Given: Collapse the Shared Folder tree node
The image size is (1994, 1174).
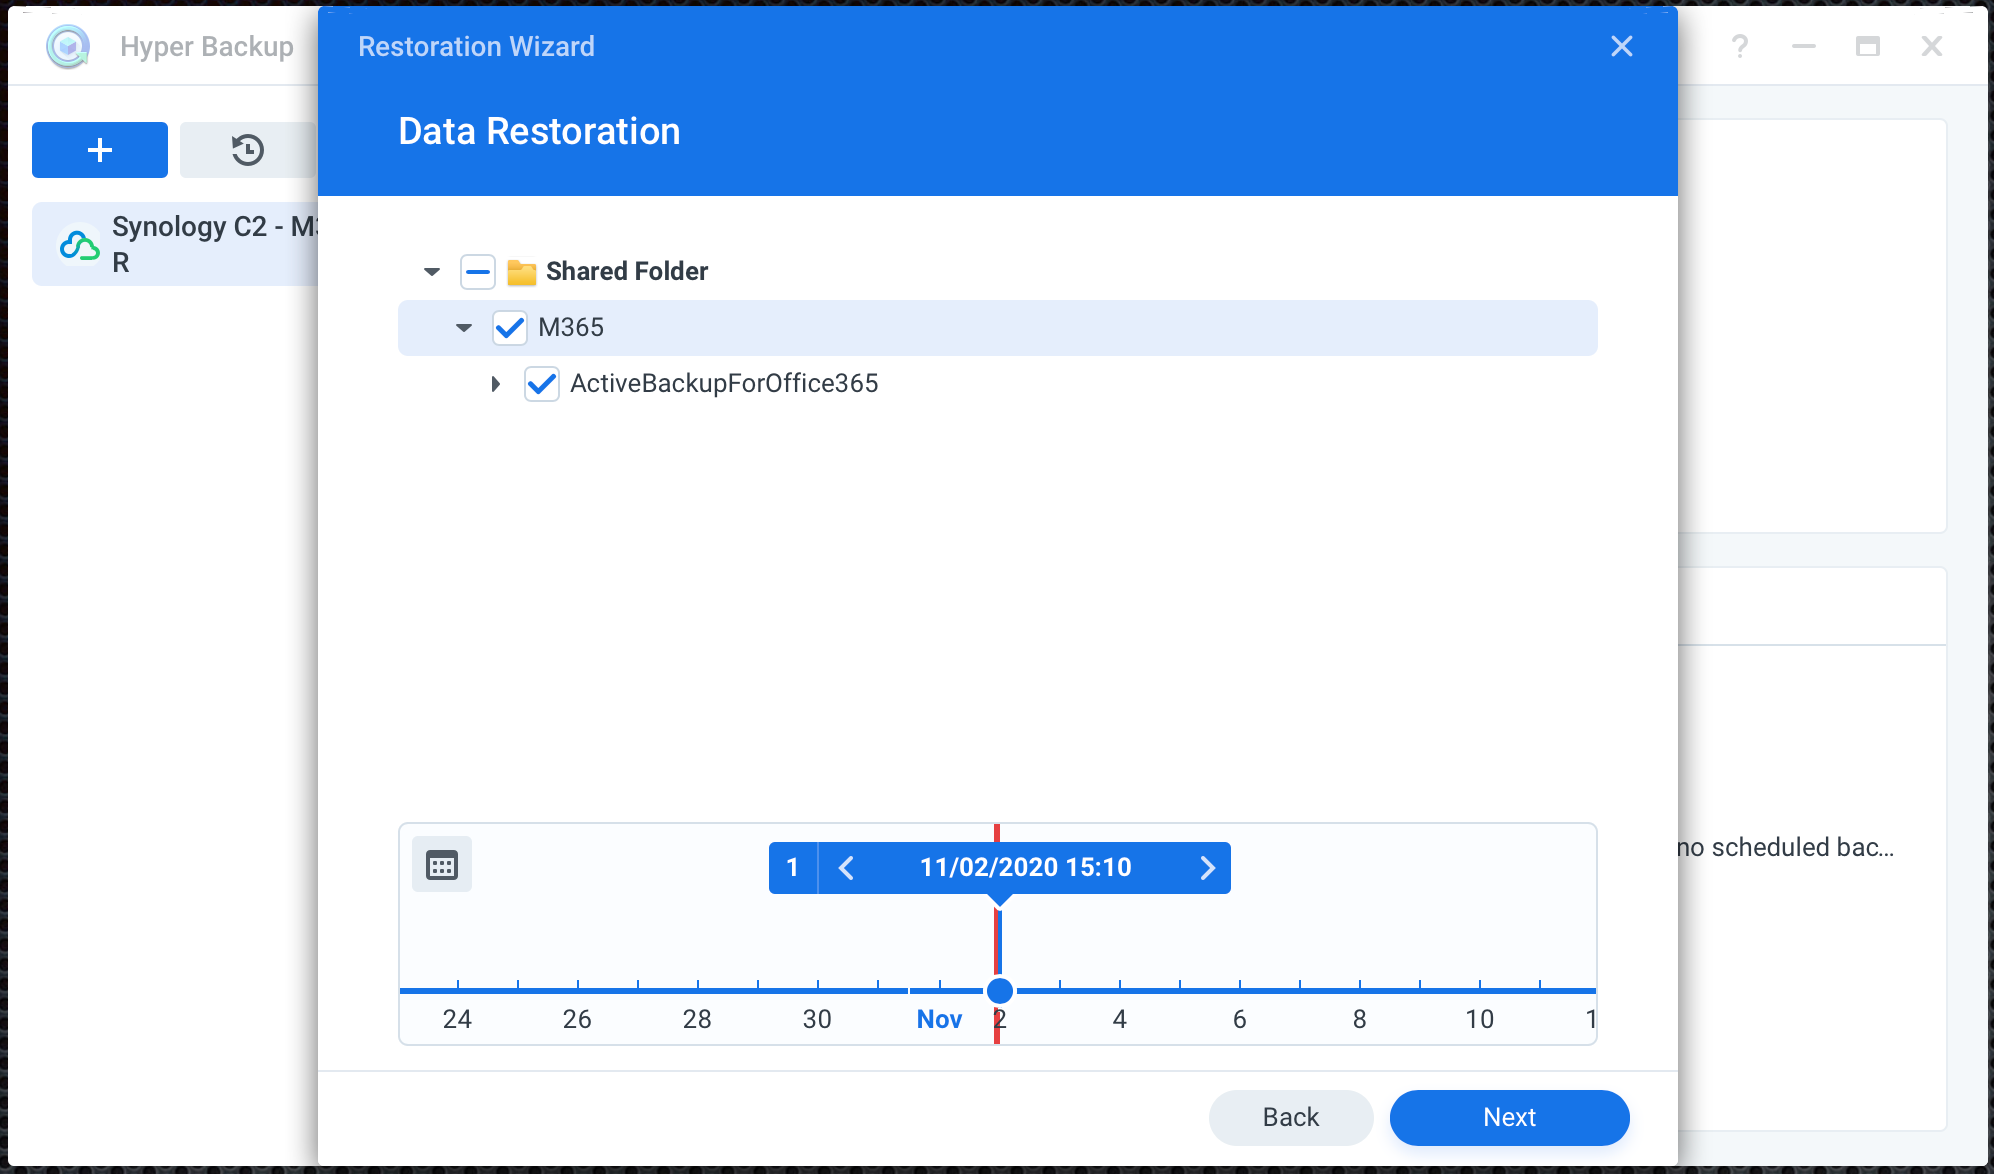Looking at the screenshot, I should point(432,272).
